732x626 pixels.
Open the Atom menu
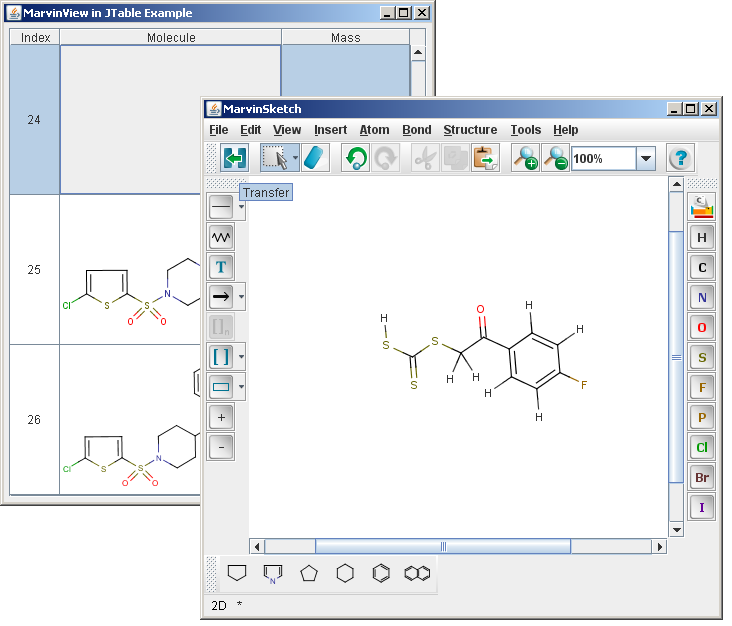click(374, 130)
